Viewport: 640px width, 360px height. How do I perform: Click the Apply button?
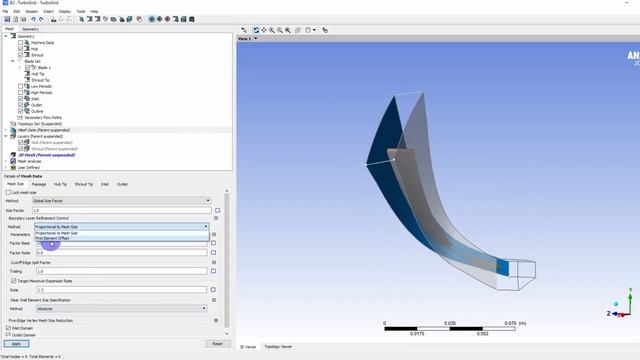(16, 344)
